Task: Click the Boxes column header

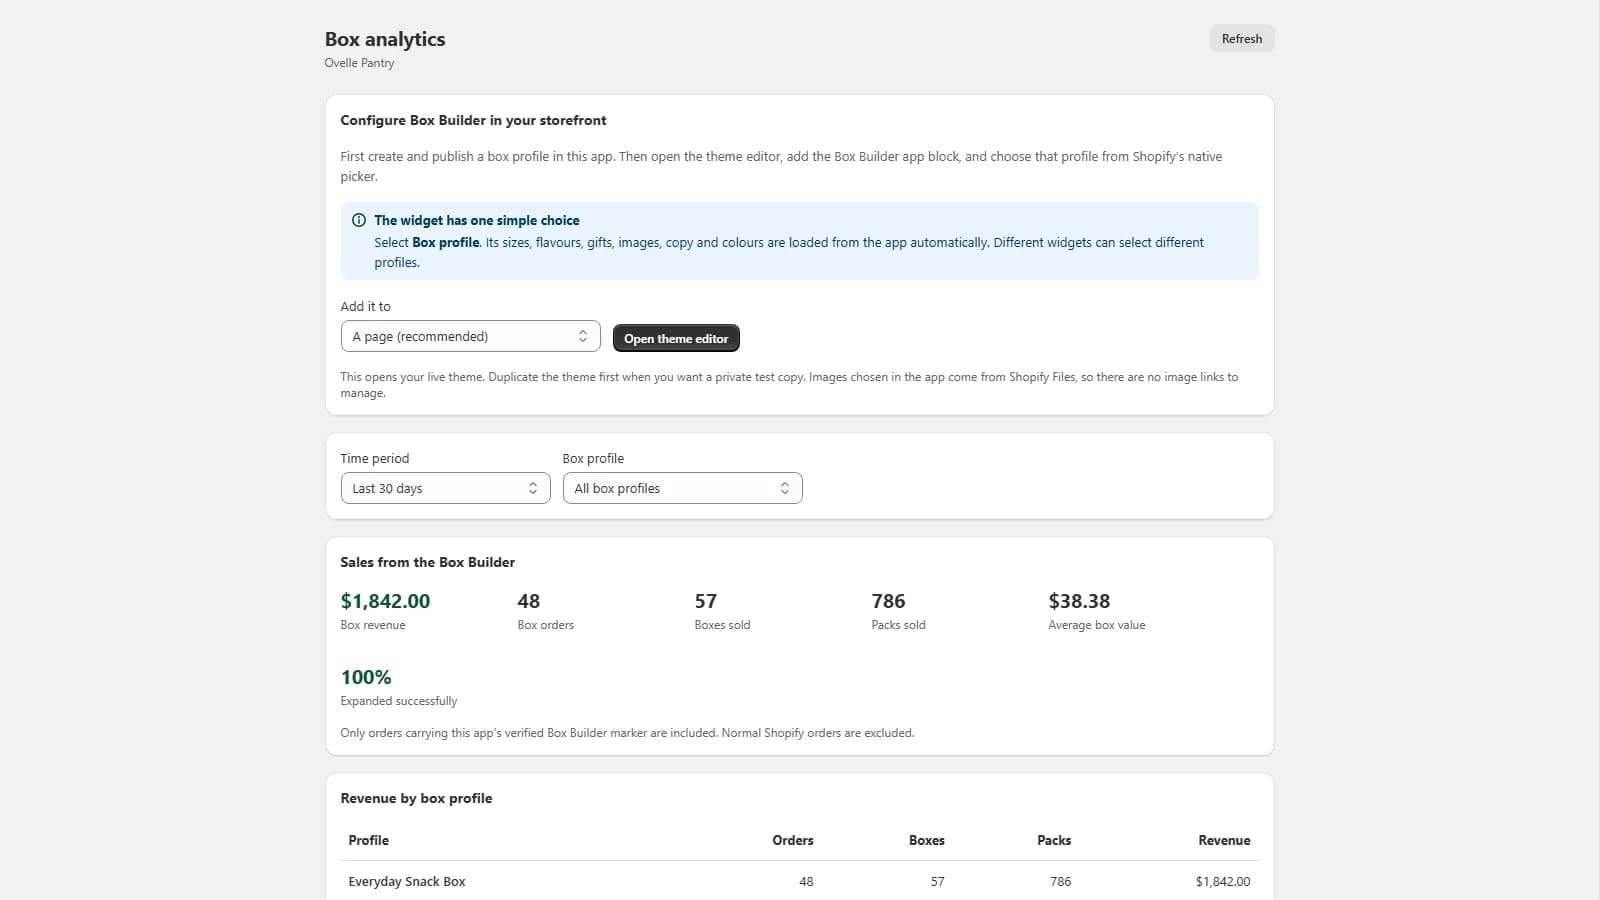Action: coord(927,840)
